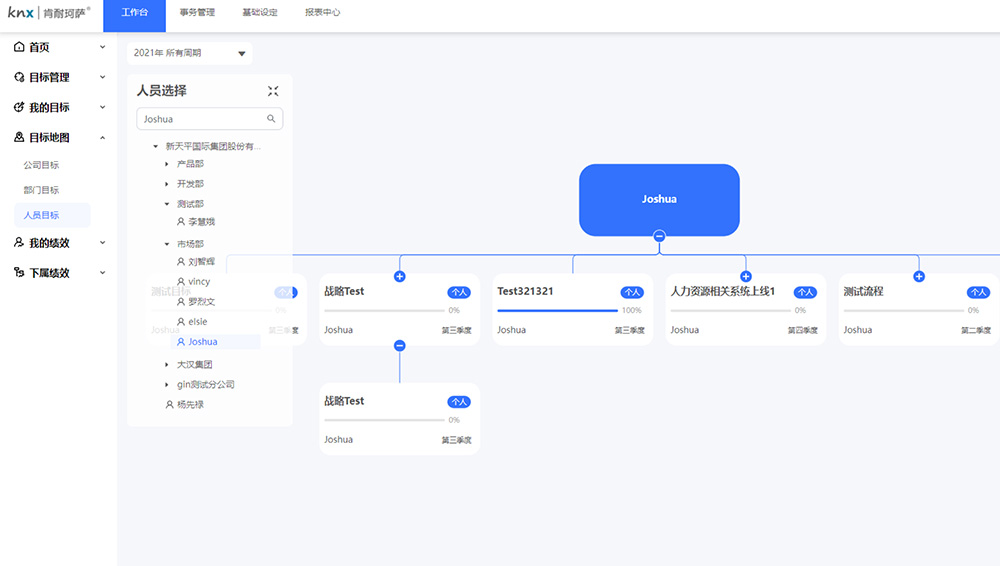Collapse the 测试部 tree node arrow
The height and width of the screenshot is (566, 1000).
pyautogui.click(x=167, y=204)
